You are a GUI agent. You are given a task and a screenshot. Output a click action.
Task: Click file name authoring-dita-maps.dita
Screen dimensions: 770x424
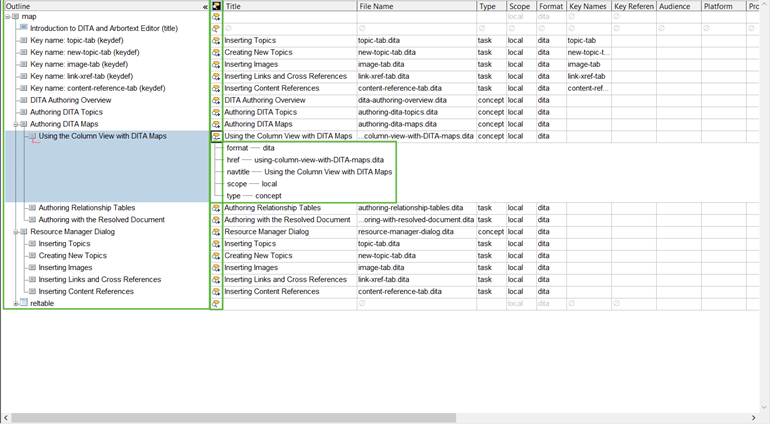(397, 124)
